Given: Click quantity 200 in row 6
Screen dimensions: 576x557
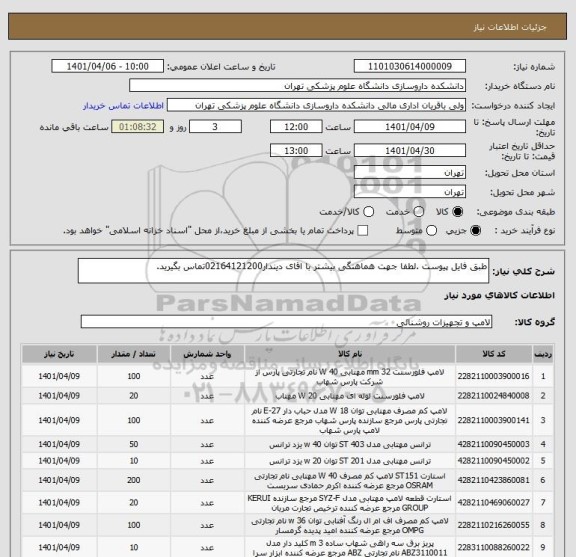Looking at the screenshot, I should pyautogui.click(x=134, y=481).
